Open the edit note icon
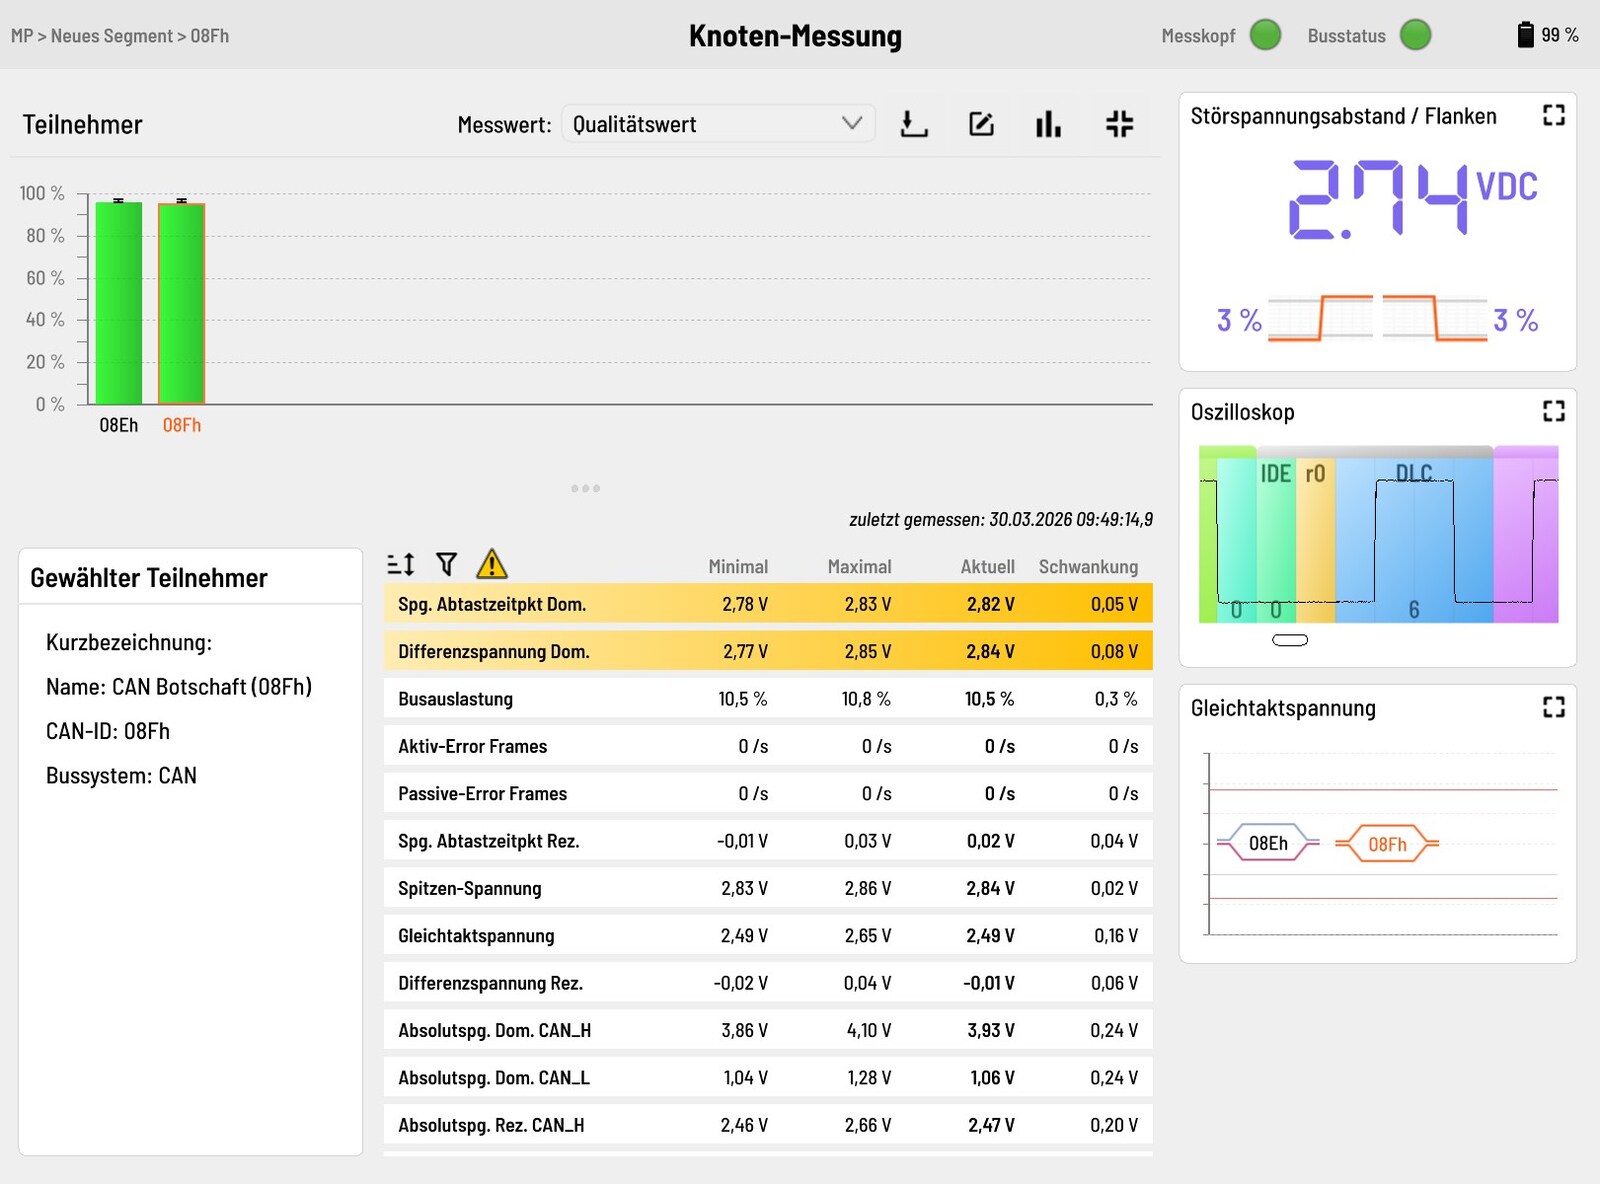 [981, 124]
